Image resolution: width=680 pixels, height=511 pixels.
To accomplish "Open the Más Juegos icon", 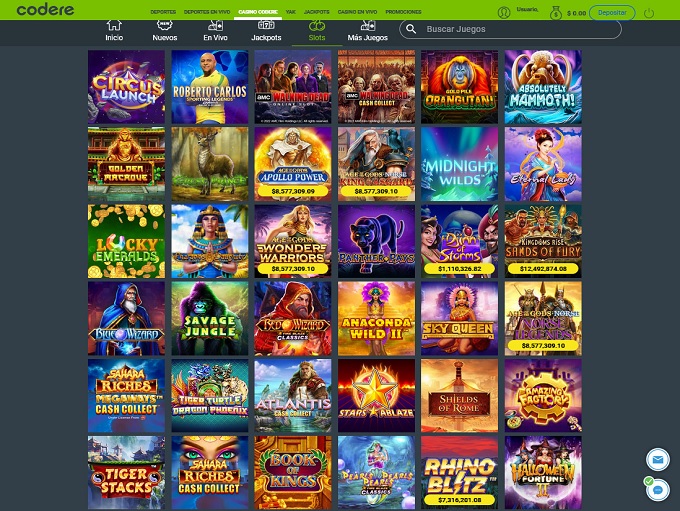I will [367, 26].
